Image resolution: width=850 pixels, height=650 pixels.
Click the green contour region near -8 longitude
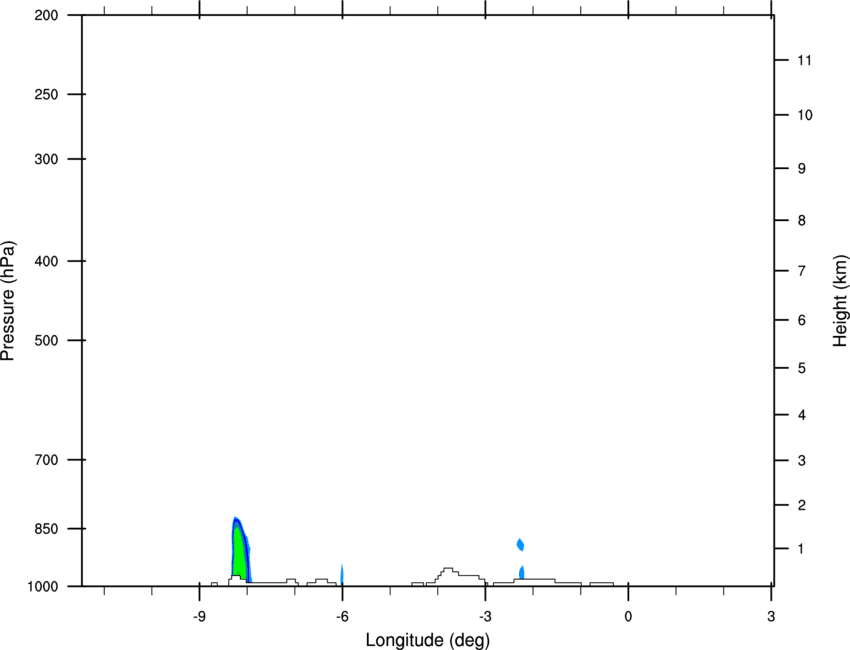point(240,553)
